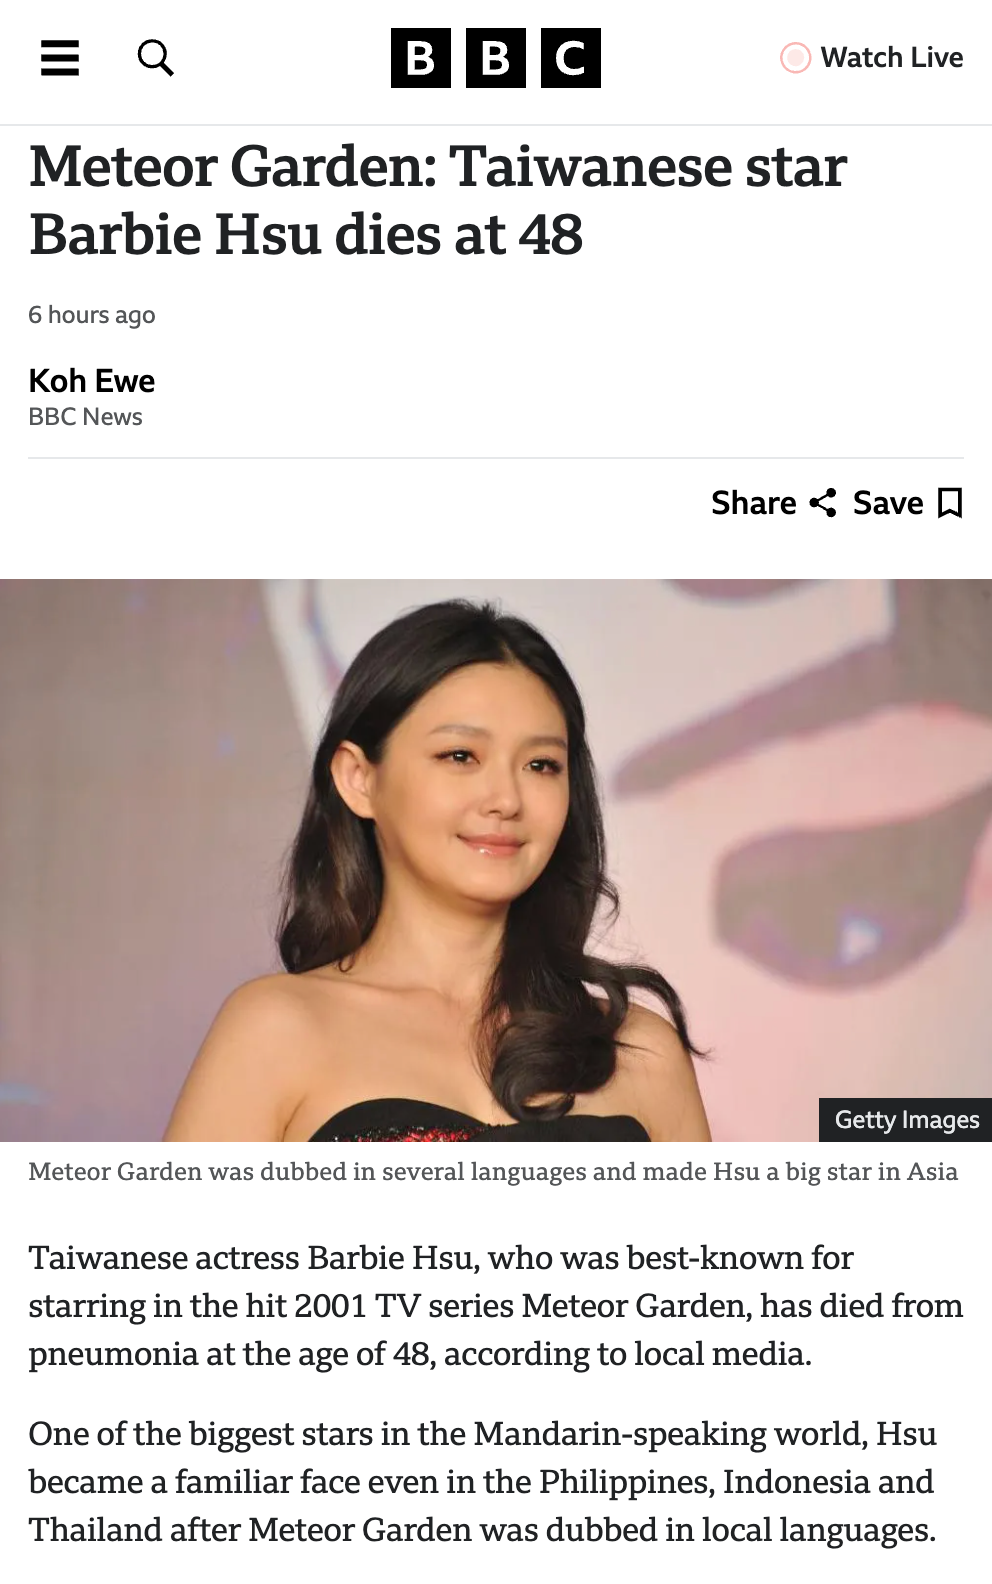Open search with the magnifying glass icon

(x=155, y=58)
